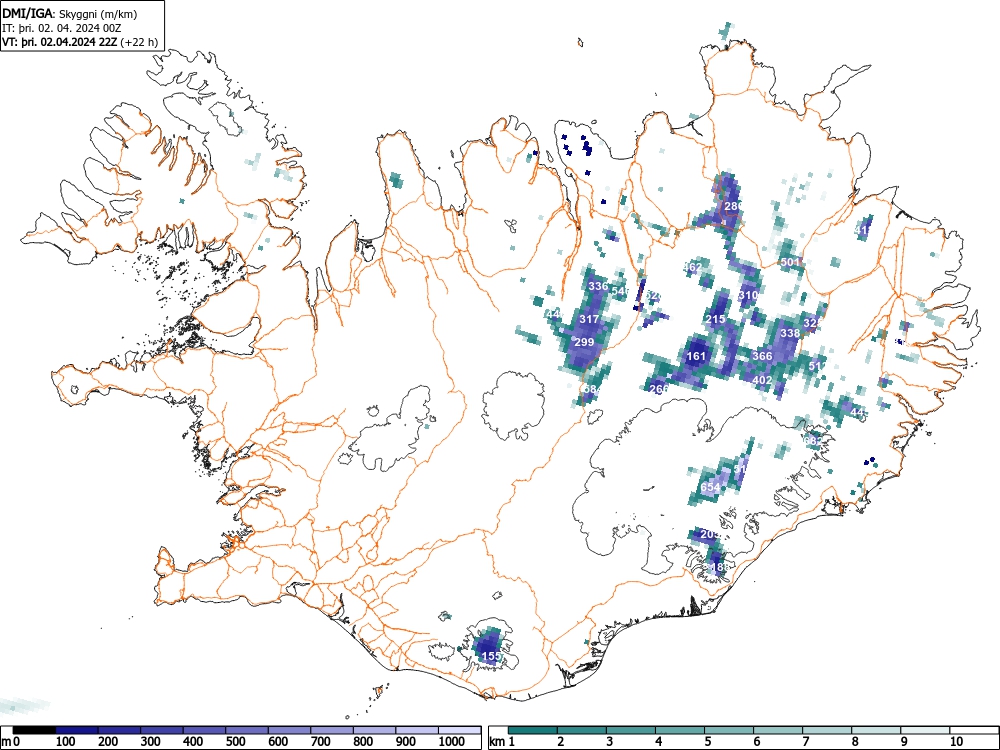Click the title "DMI/IGA: Skyggni (m/km)"
1000x750 pixels.
70,14
